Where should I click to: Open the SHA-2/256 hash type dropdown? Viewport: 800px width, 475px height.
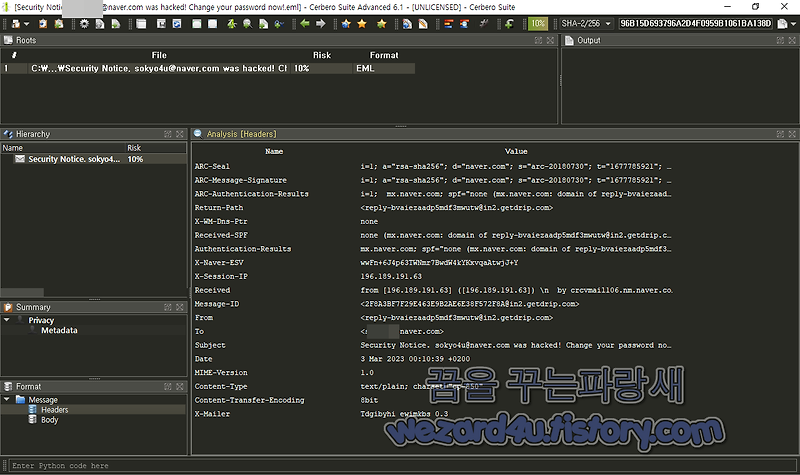tap(586, 23)
